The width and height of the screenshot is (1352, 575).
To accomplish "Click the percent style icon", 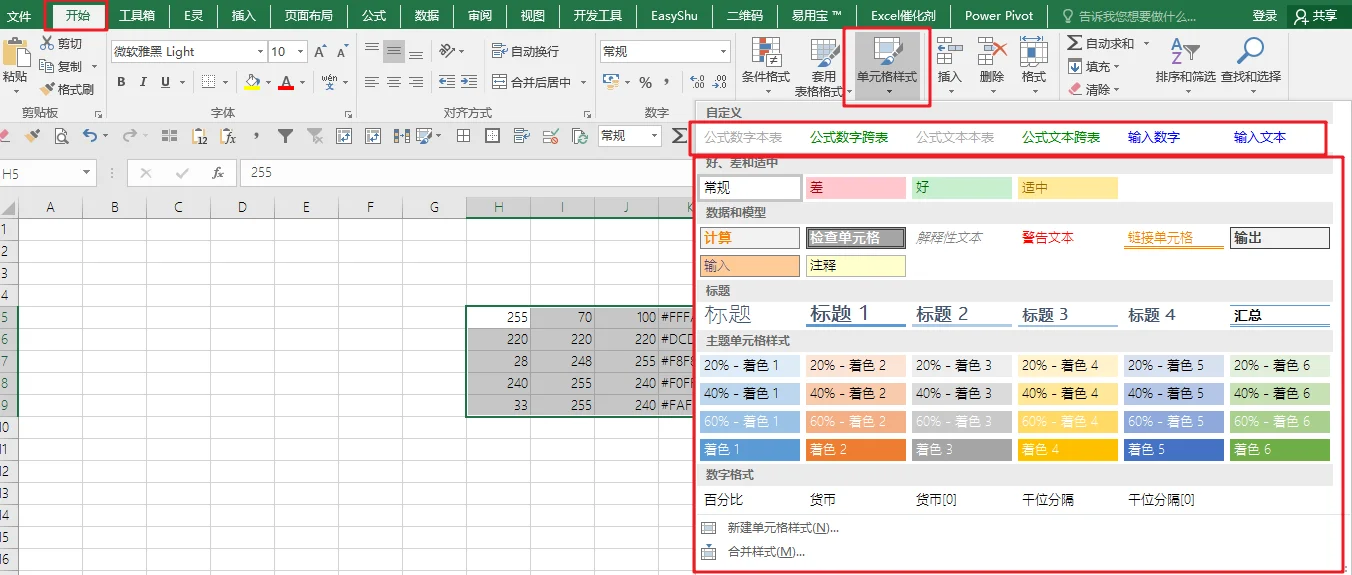I will tap(645, 82).
